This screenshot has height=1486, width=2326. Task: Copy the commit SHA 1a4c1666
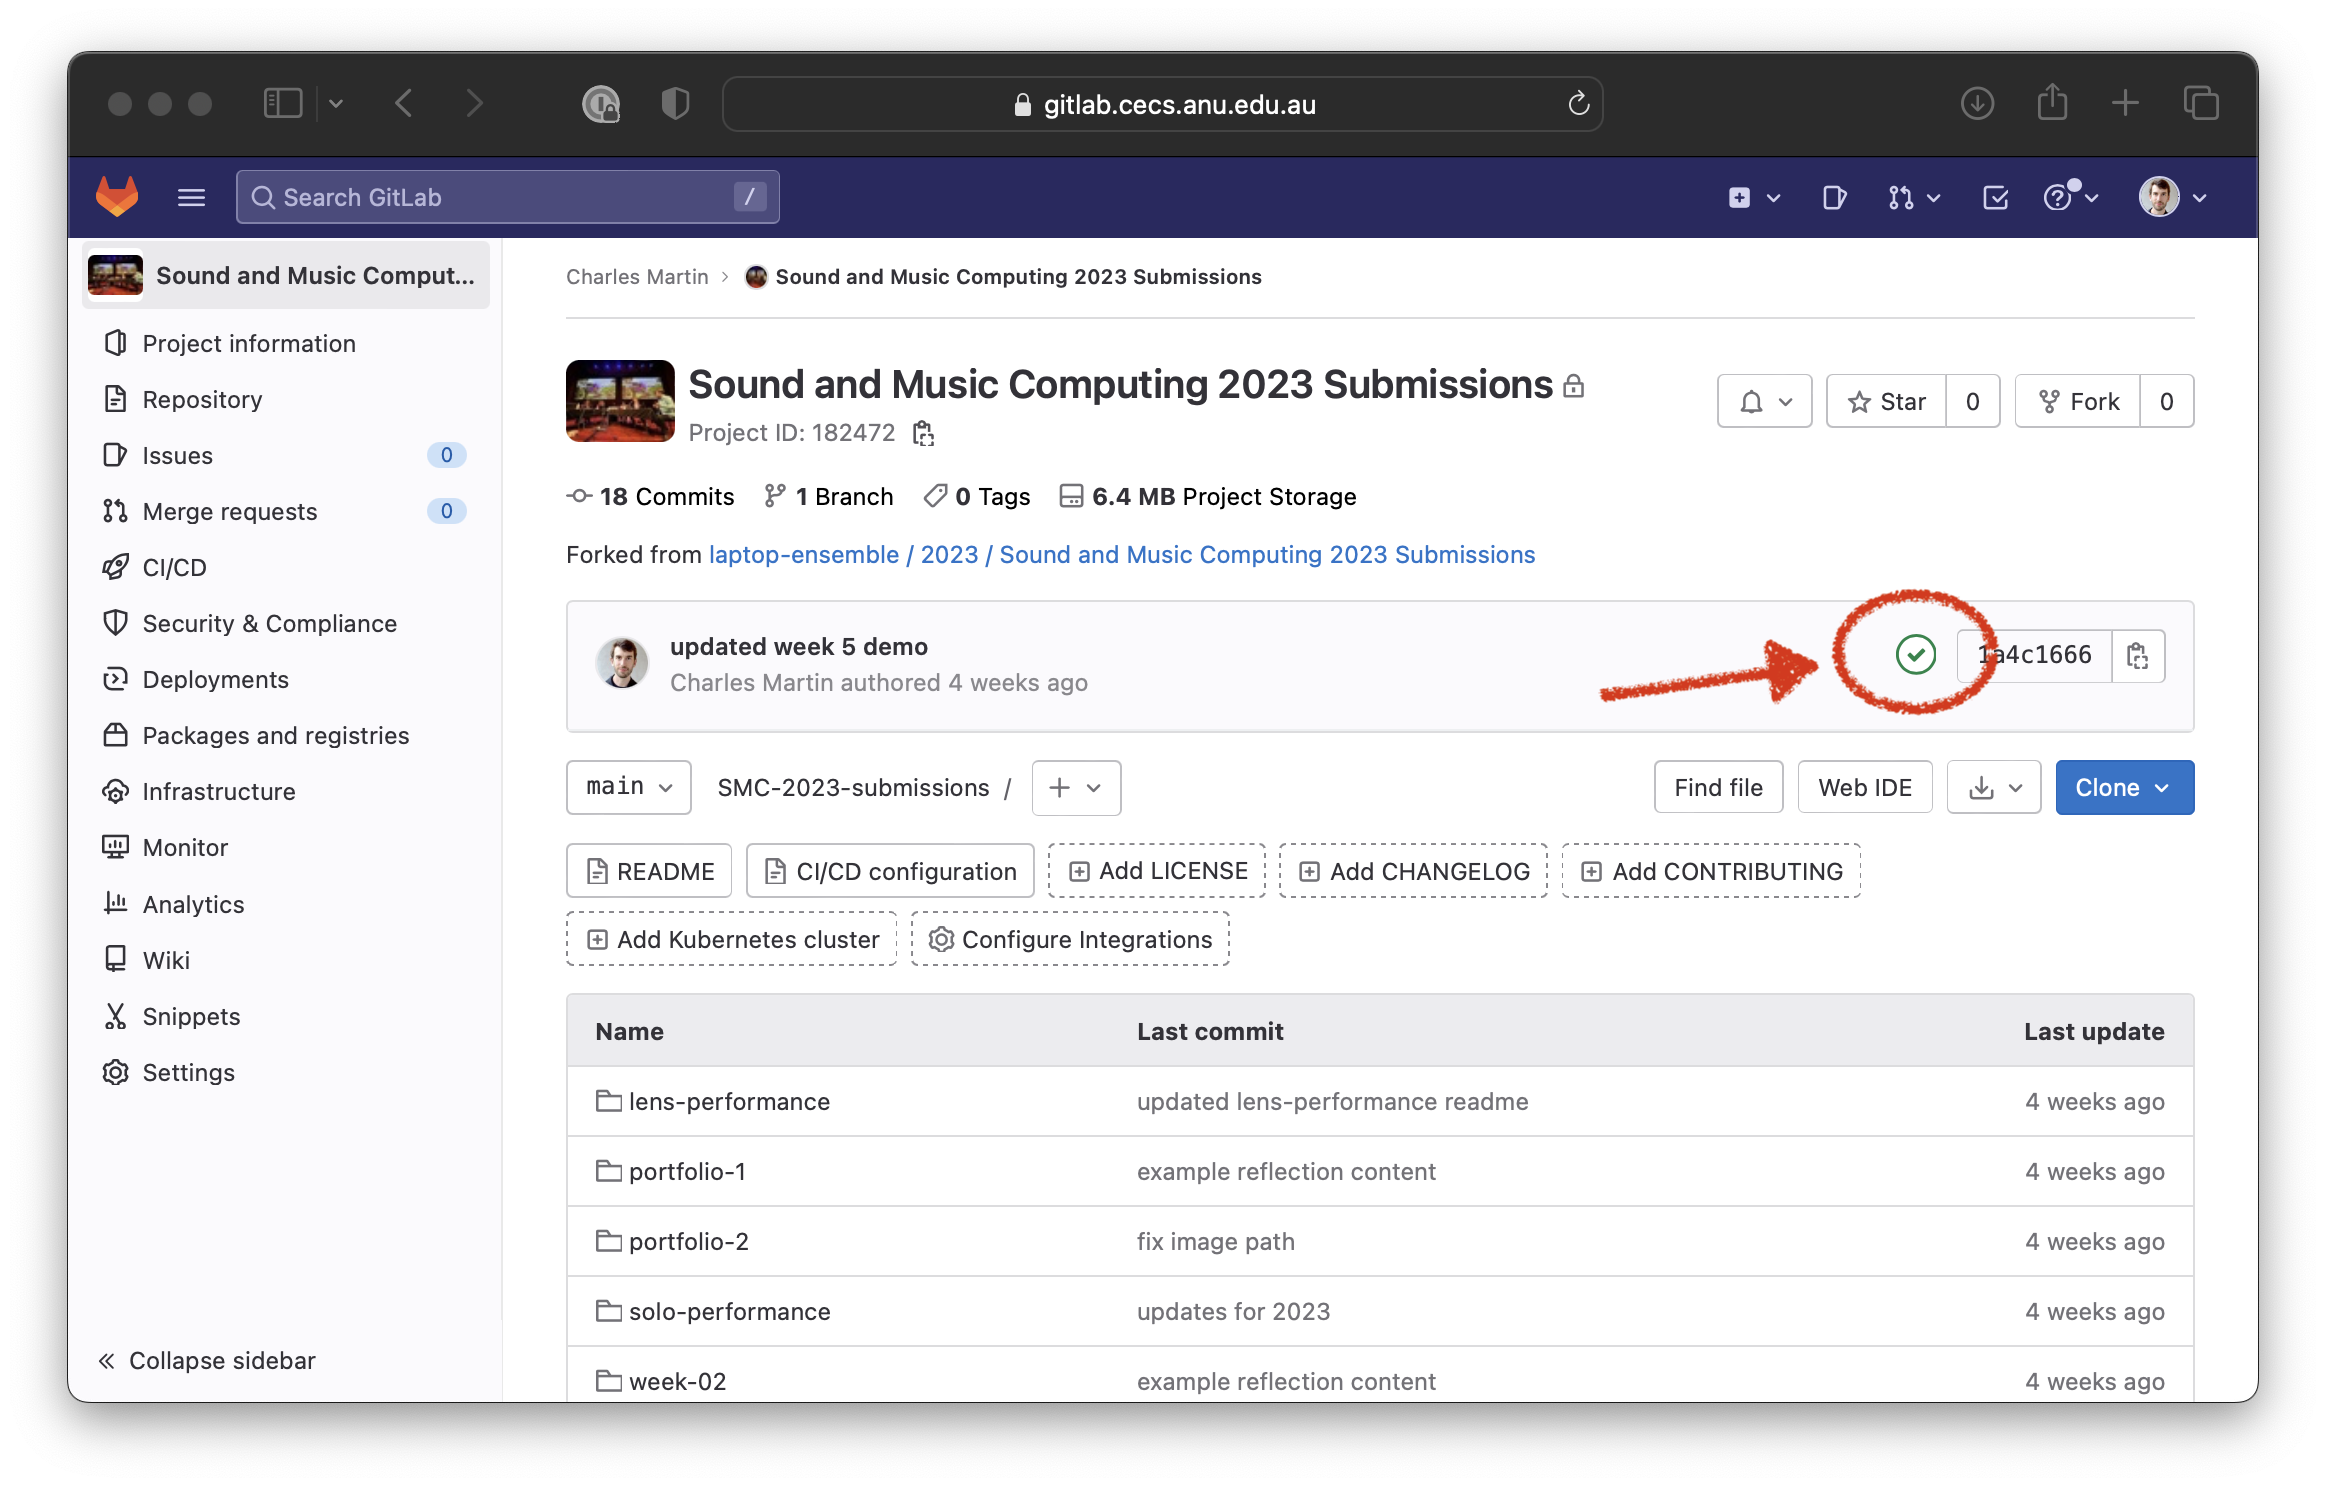click(2138, 656)
